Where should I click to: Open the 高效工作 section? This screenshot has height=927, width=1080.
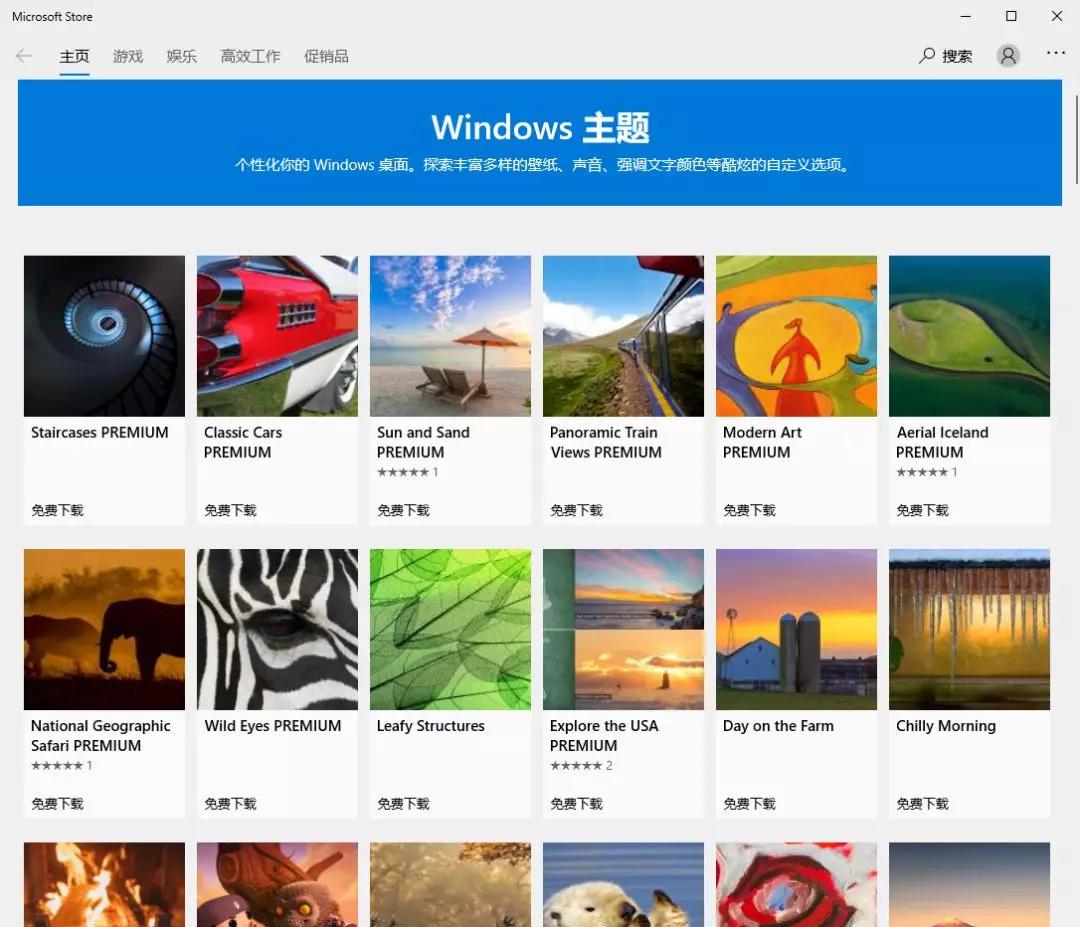point(250,56)
